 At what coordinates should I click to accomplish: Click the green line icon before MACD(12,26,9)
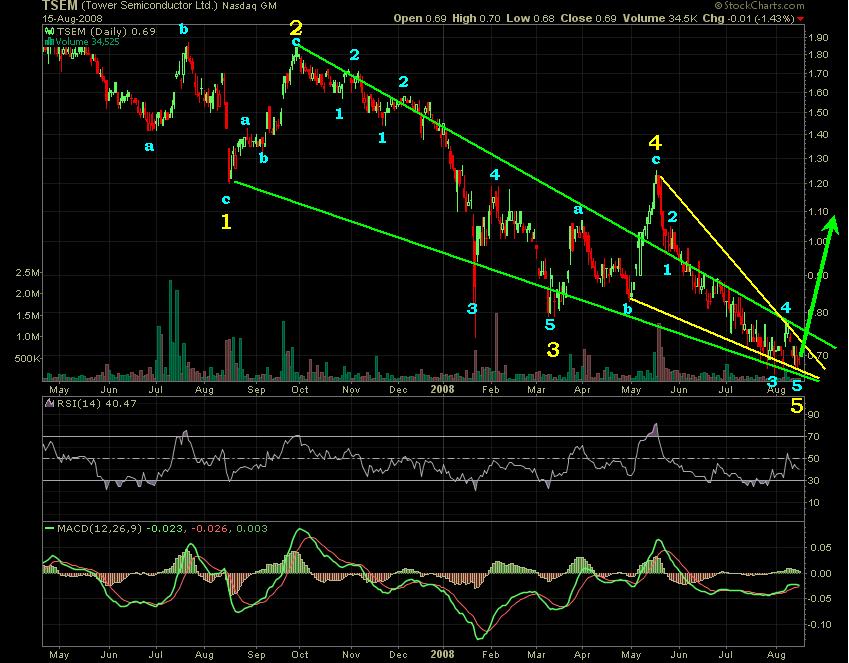[49, 528]
